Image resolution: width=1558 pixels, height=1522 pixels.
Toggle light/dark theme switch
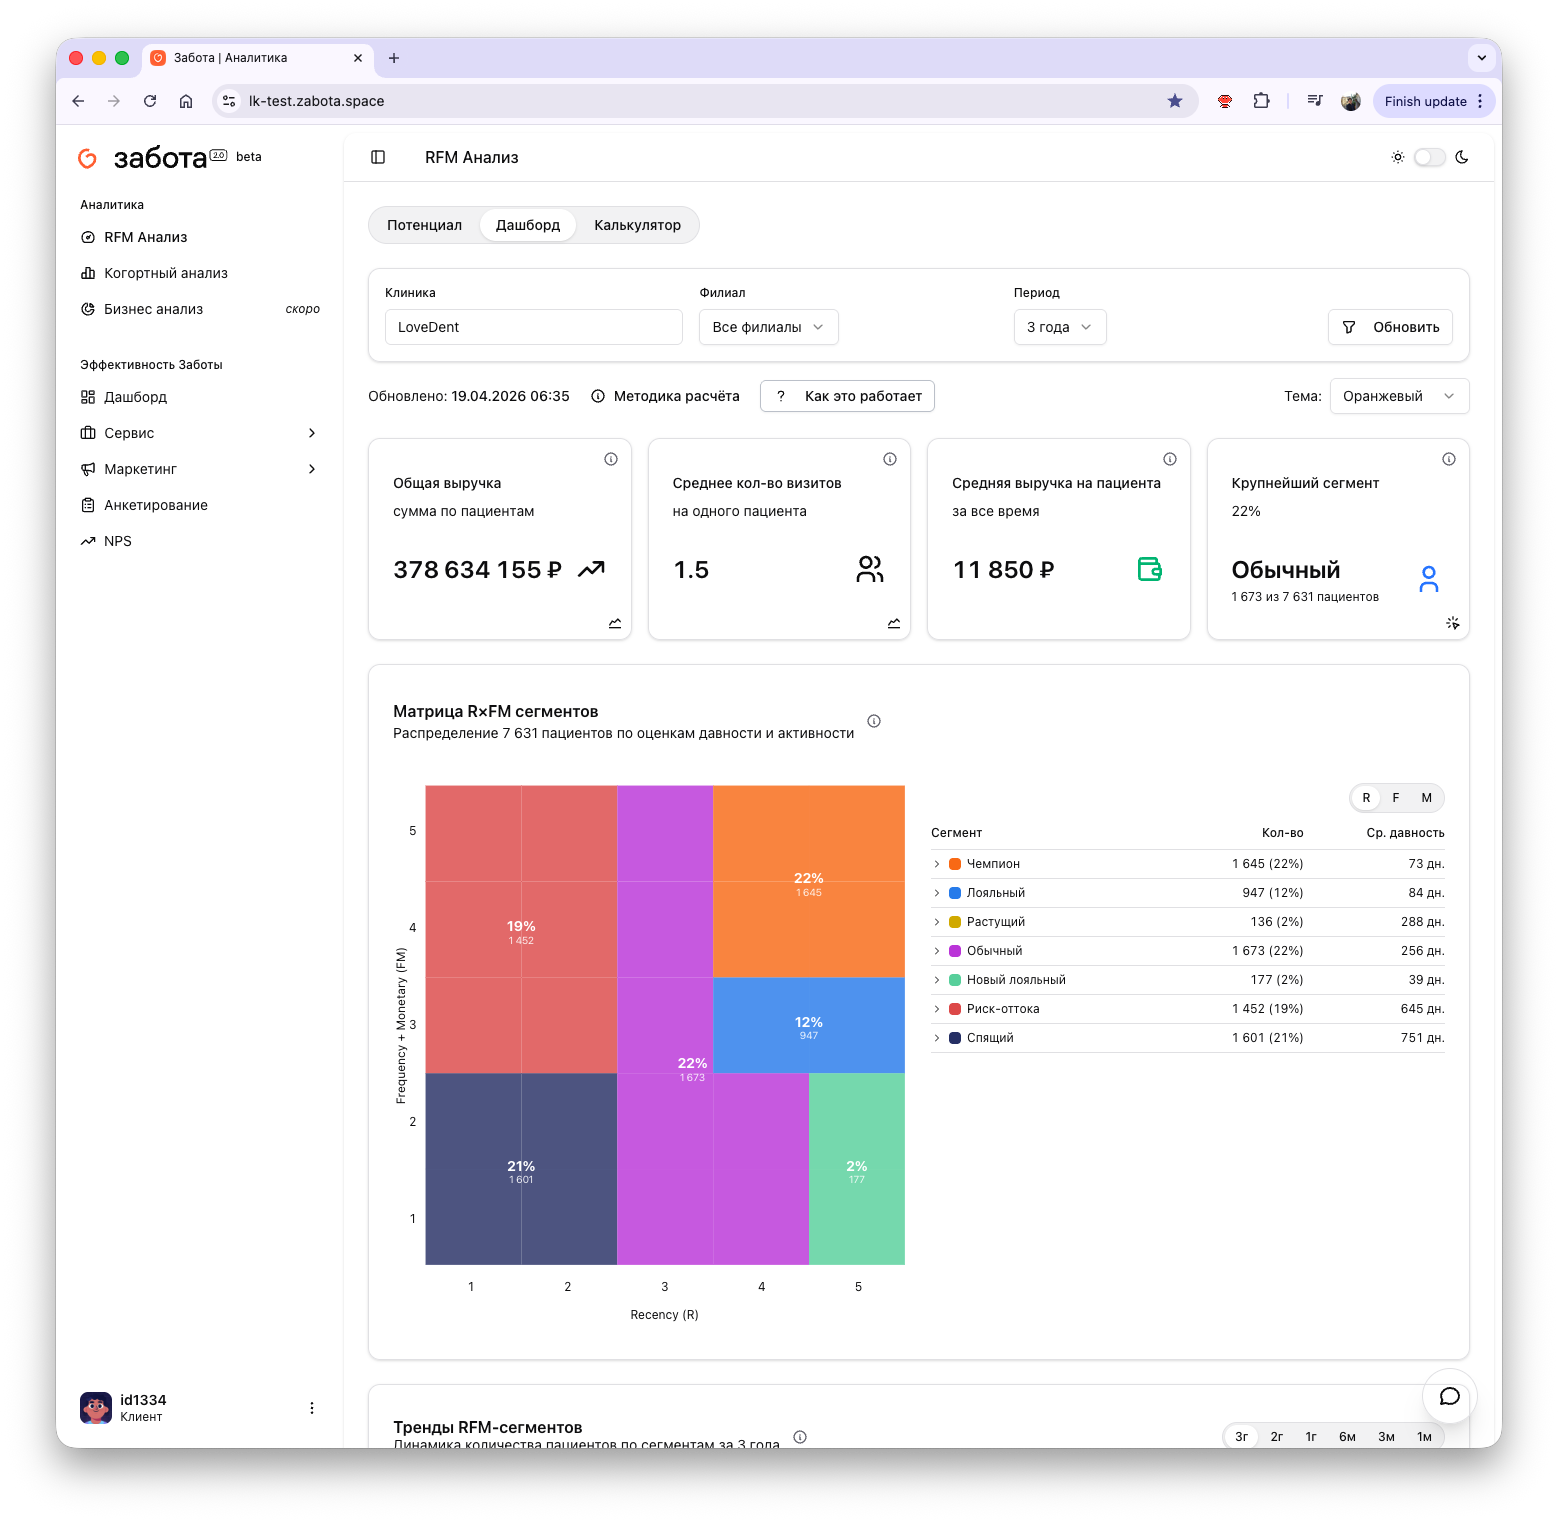click(1429, 157)
